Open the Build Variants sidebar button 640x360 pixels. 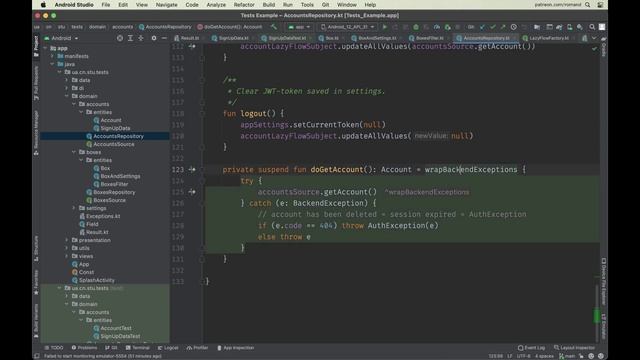tap(36, 321)
